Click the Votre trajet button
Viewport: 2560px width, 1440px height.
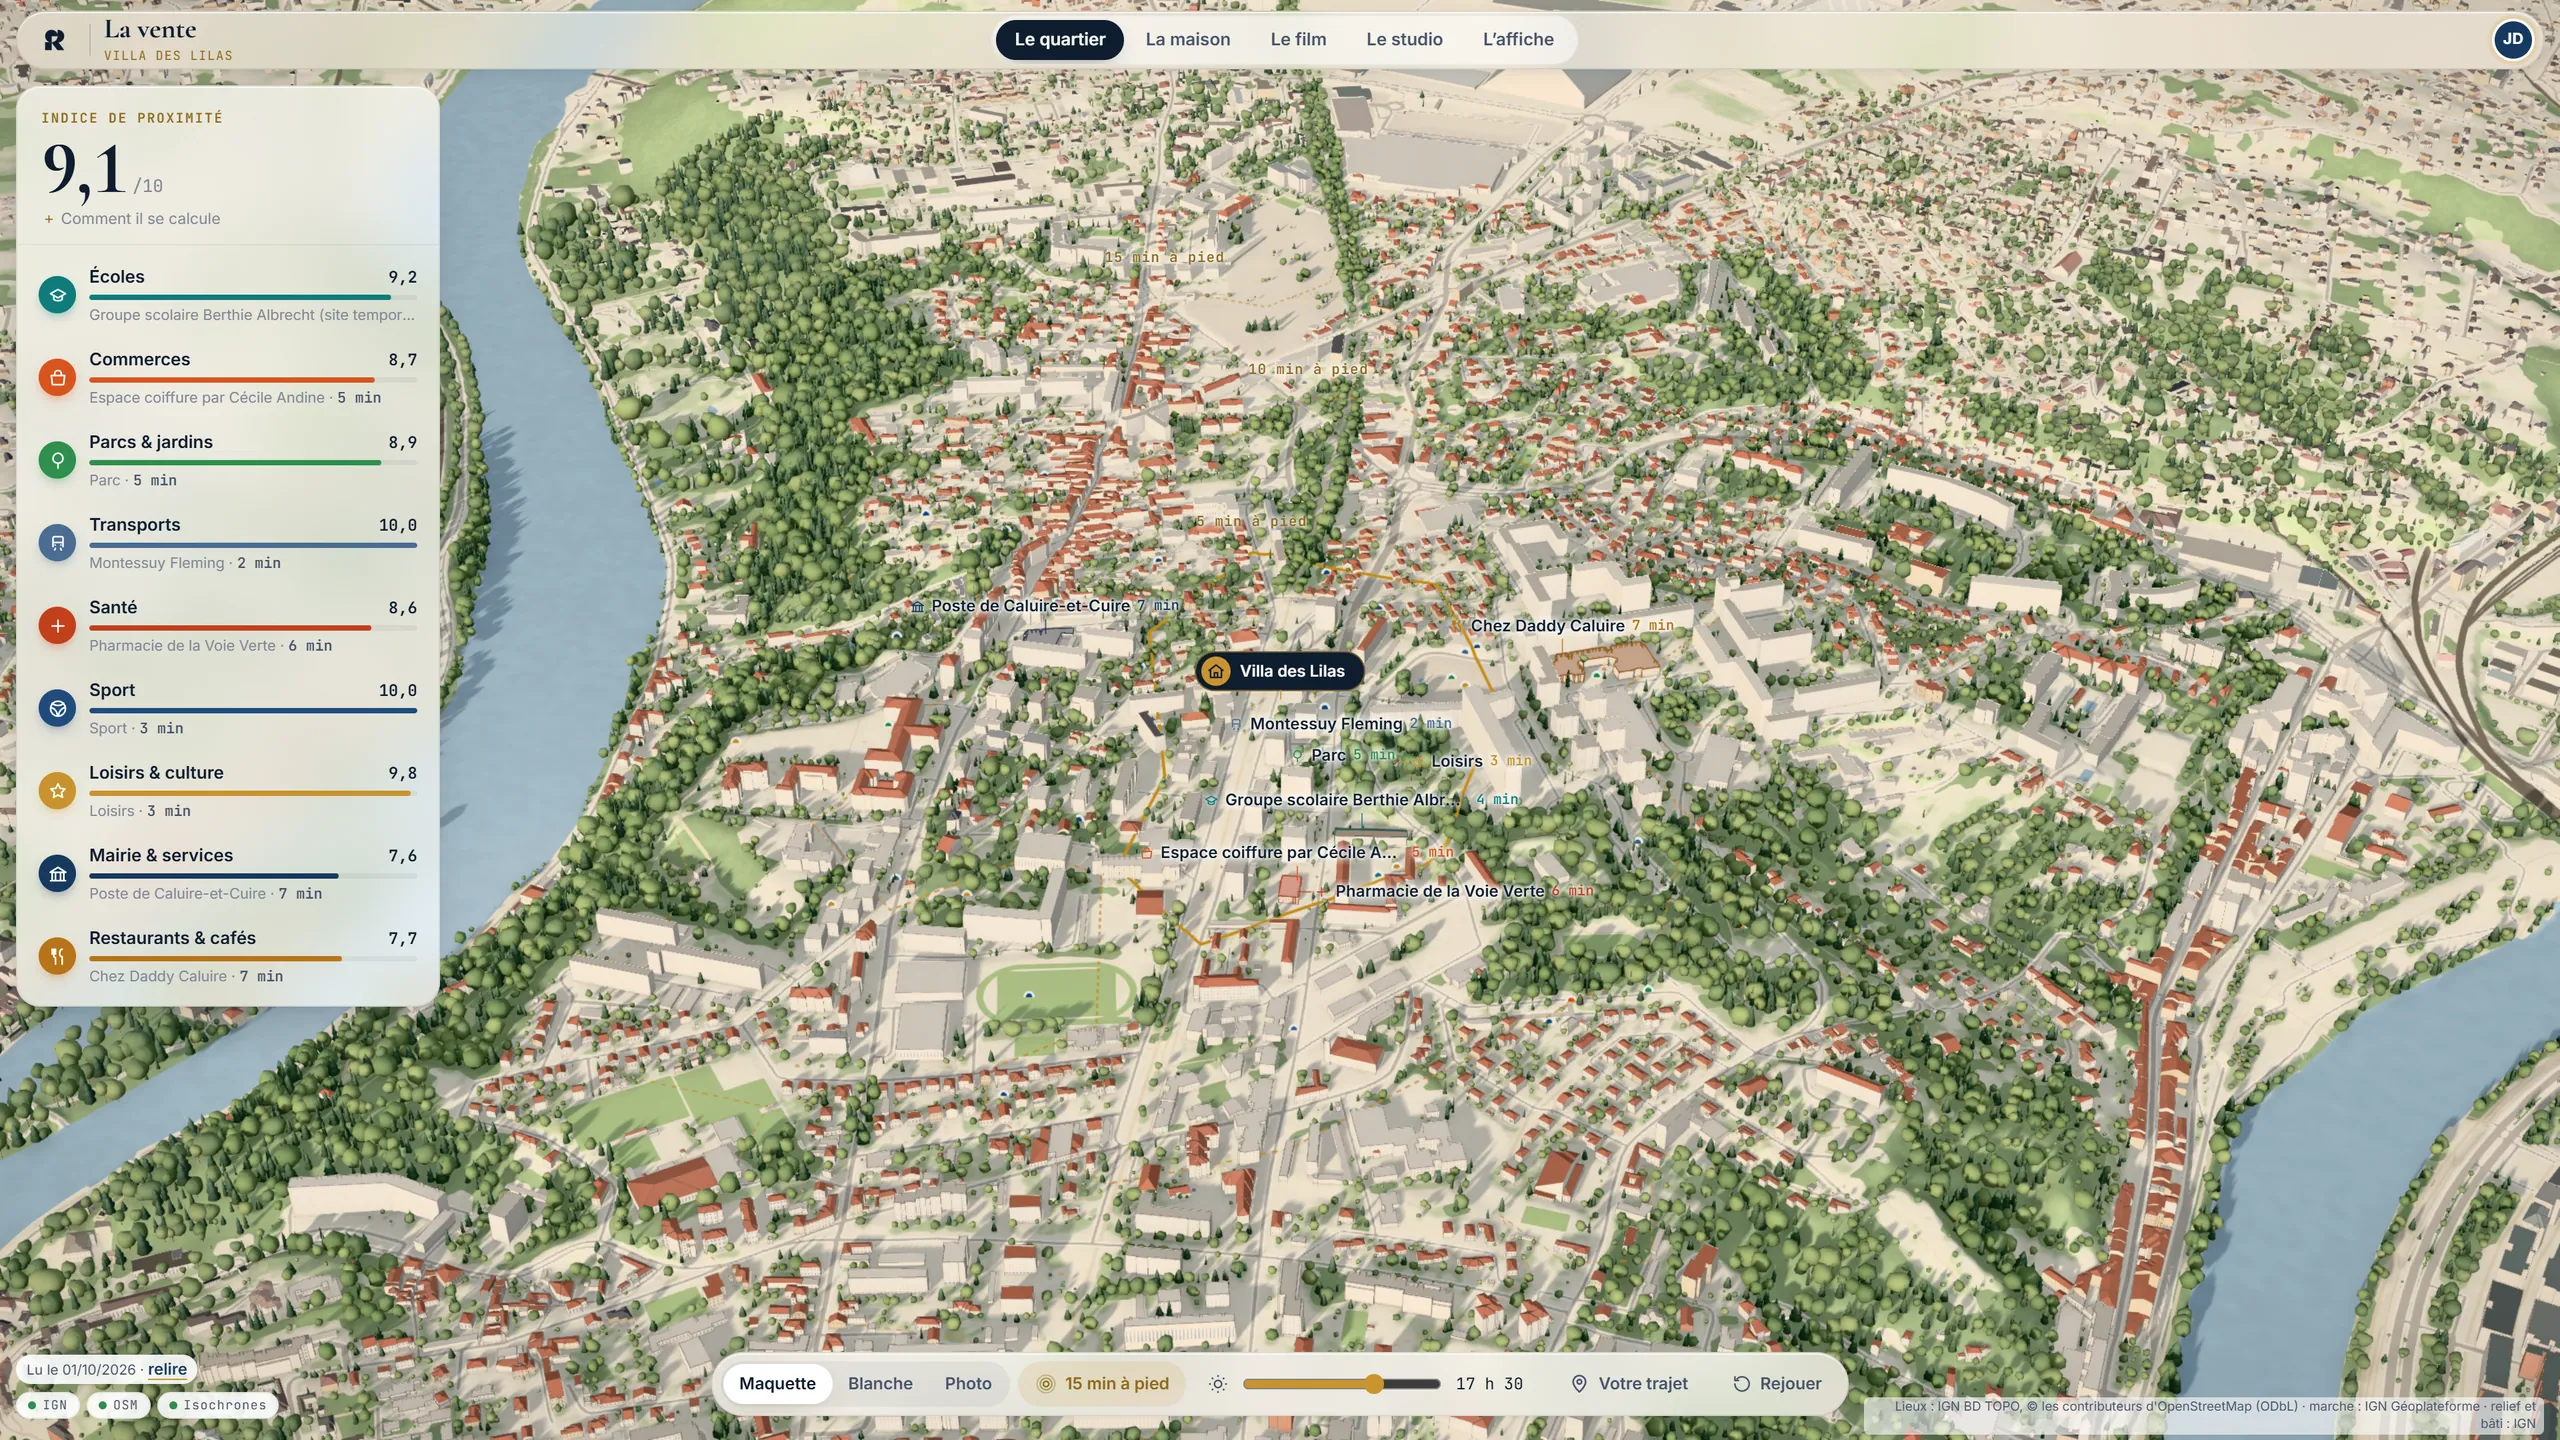tap(1629, 1384)
